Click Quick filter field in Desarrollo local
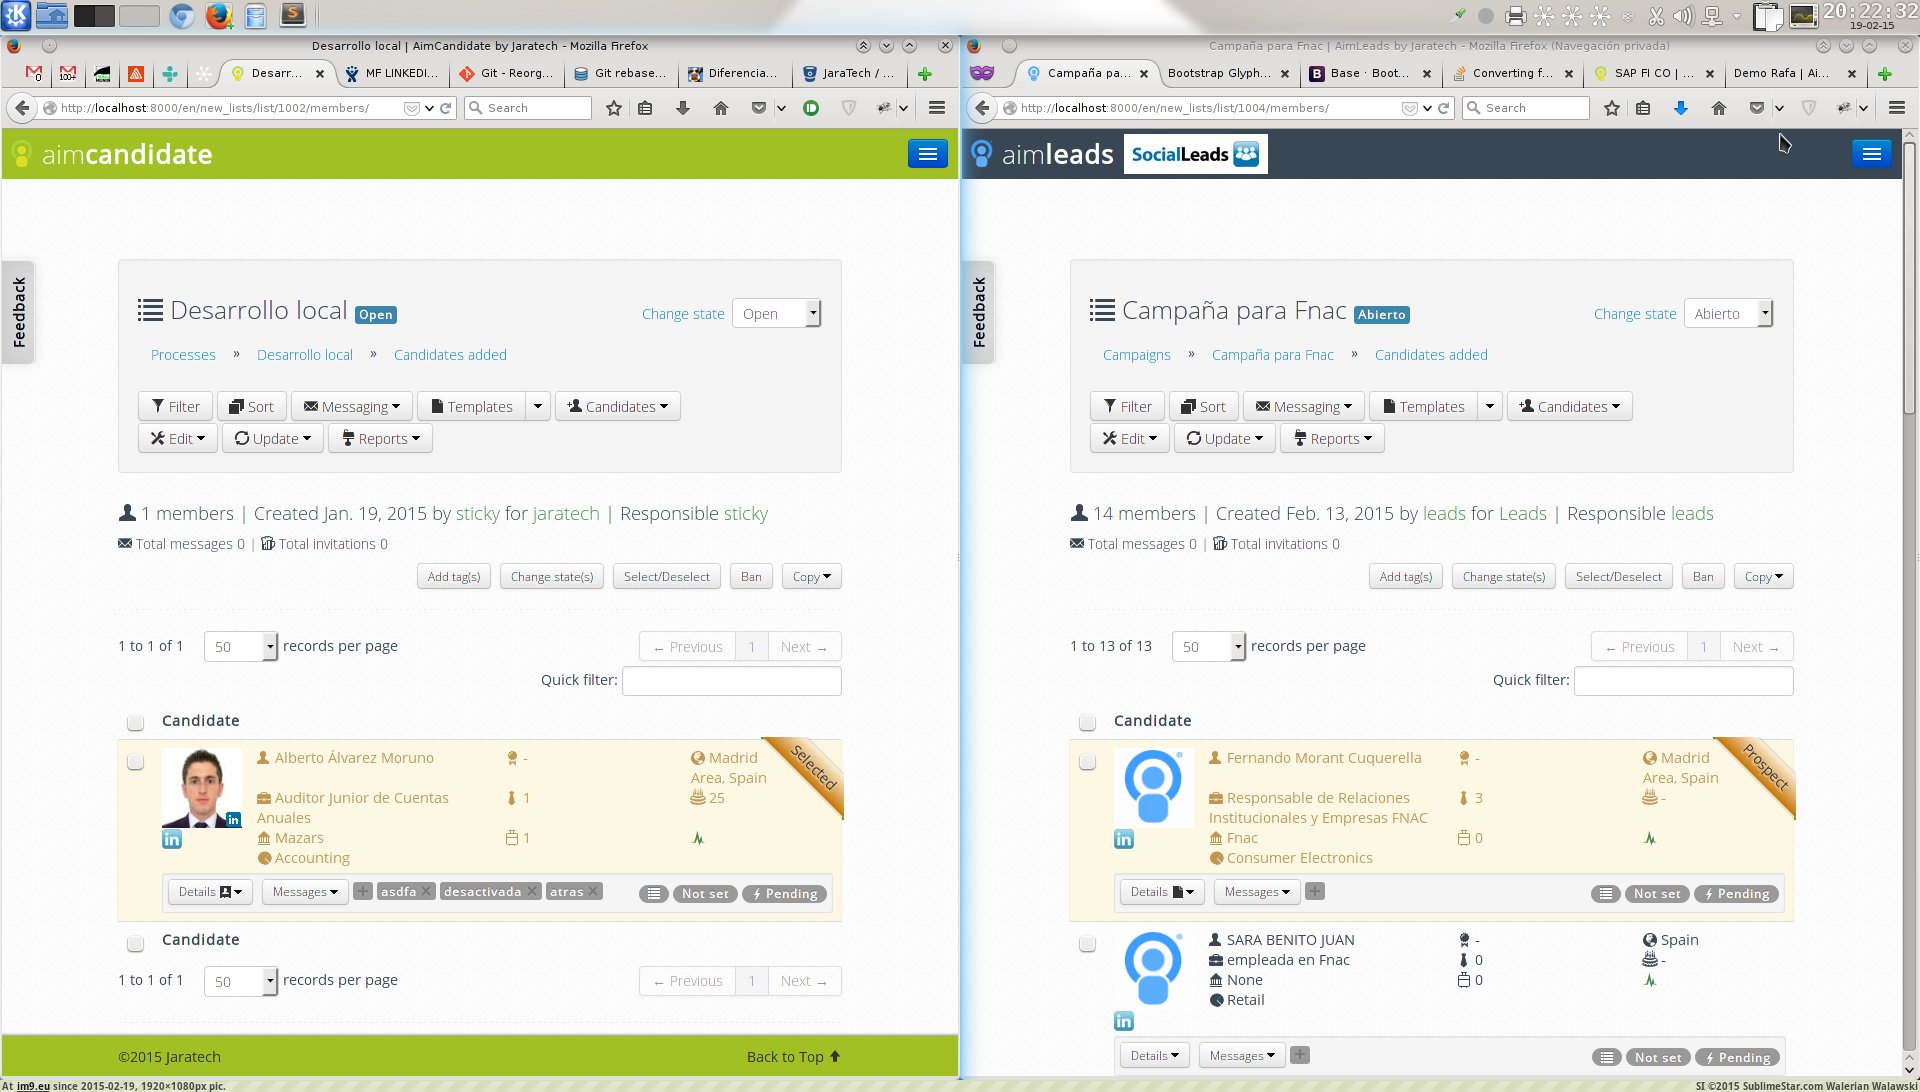 pyautogui.click(x=731, y=681)
